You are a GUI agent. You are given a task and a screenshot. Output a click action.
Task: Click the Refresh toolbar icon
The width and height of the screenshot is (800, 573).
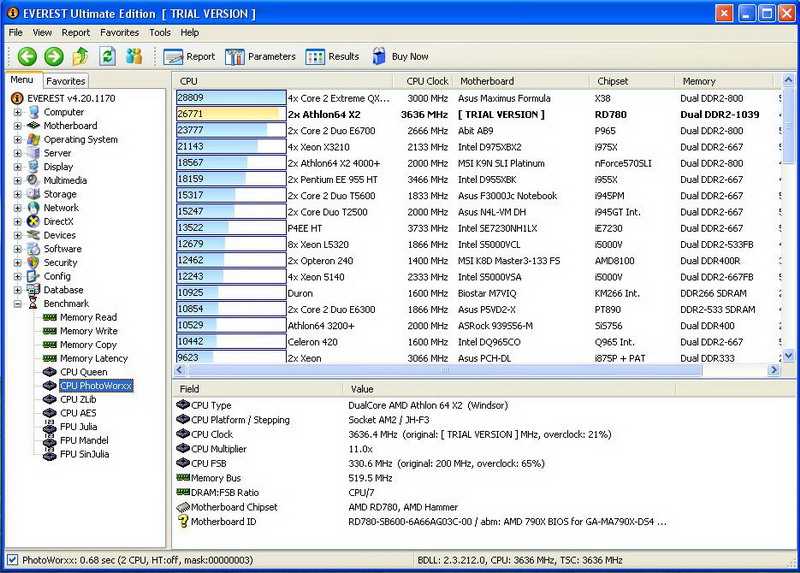pyautogui.click(x=107, y=57)
